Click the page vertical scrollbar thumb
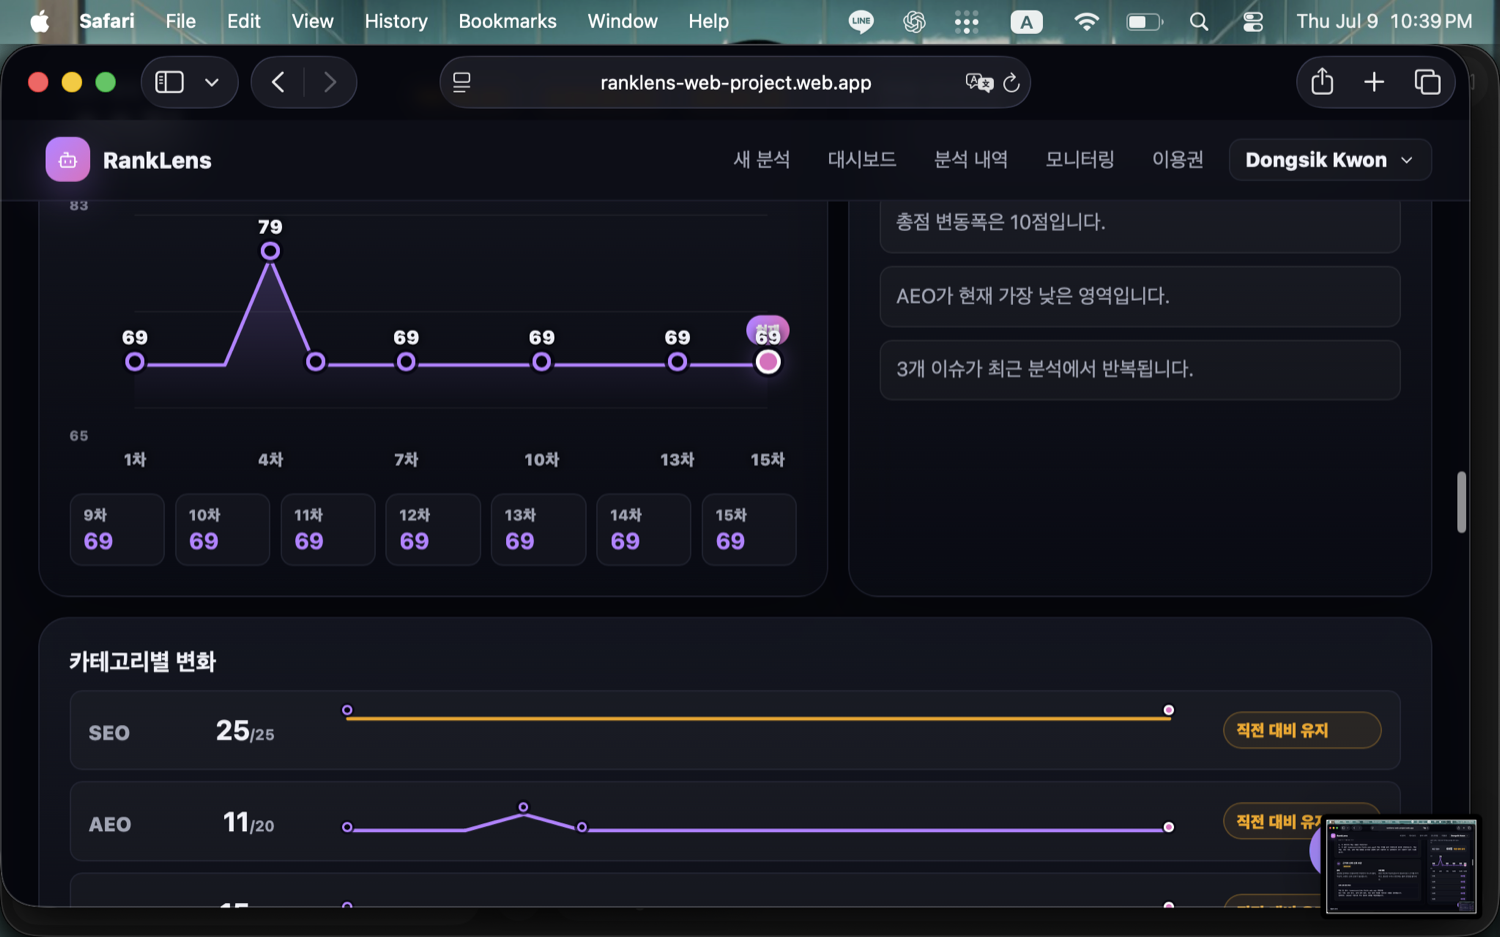The height and width of the screenshot is (937, 1500). coord(1461,502)
